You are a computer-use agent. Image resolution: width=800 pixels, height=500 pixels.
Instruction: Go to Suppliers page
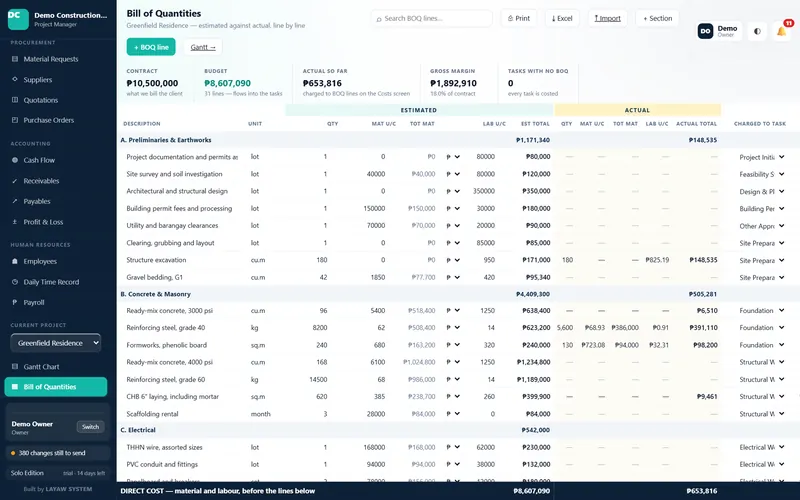[38, 80]
